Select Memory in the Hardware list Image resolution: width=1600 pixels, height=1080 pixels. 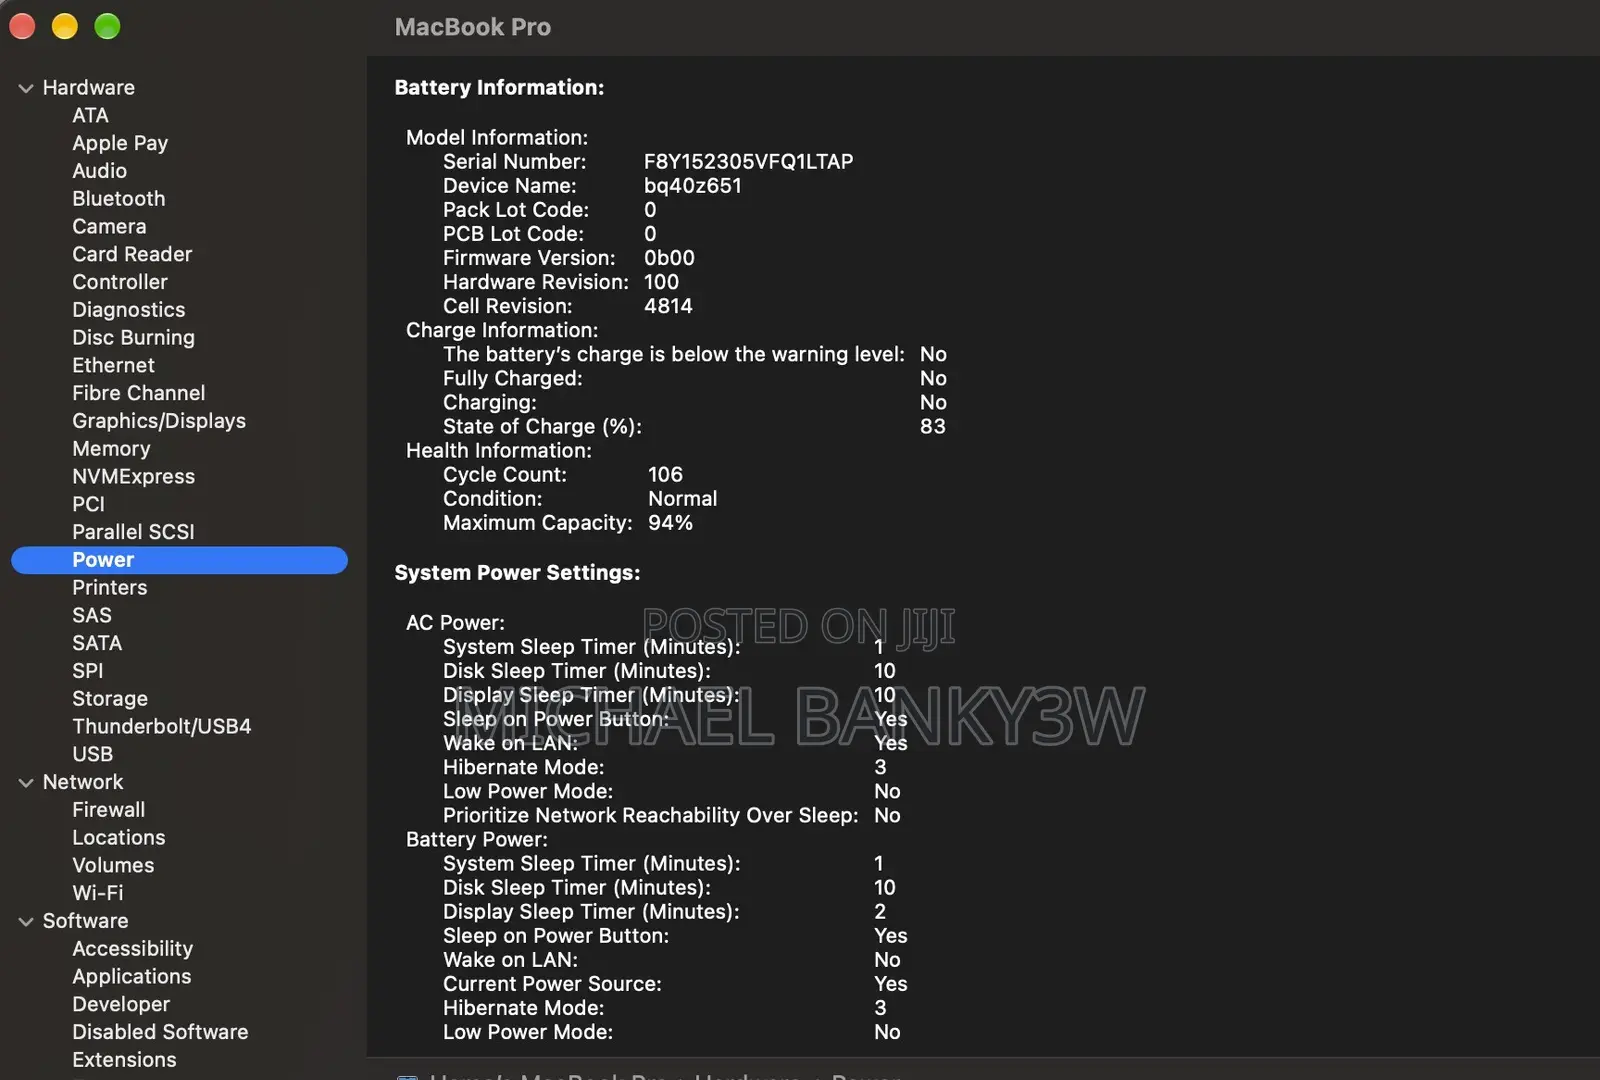tap(111, 449)
